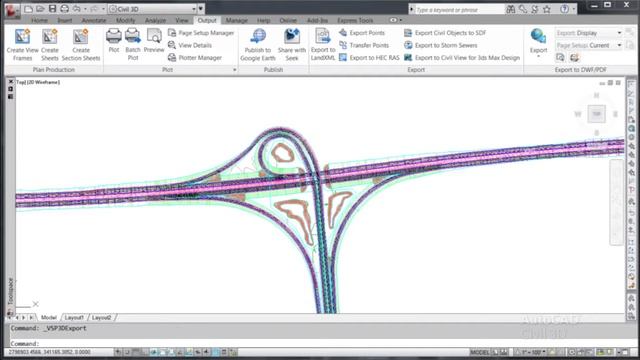Image resolution: width=640 pixels, height=360 pixels.
Task: Click viewport label Top 2D Wireframe
Action: 38,82
